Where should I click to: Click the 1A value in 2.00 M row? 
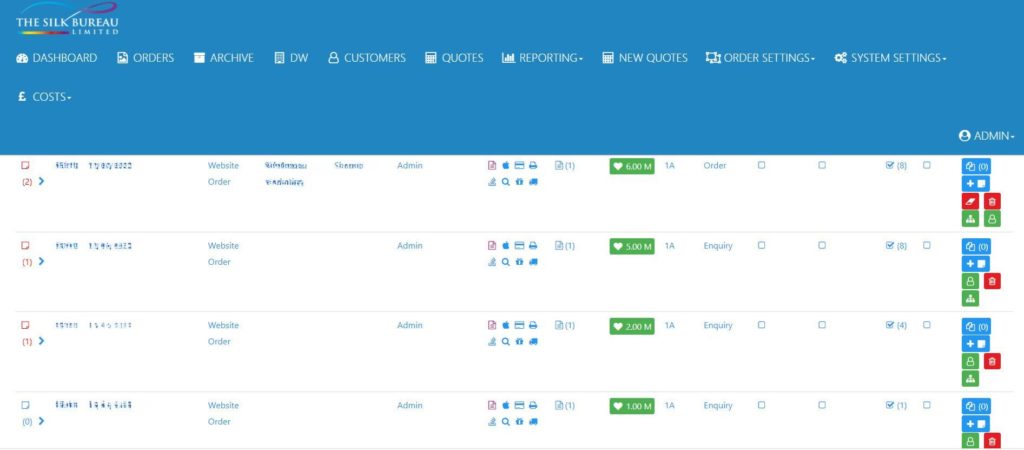669,325
